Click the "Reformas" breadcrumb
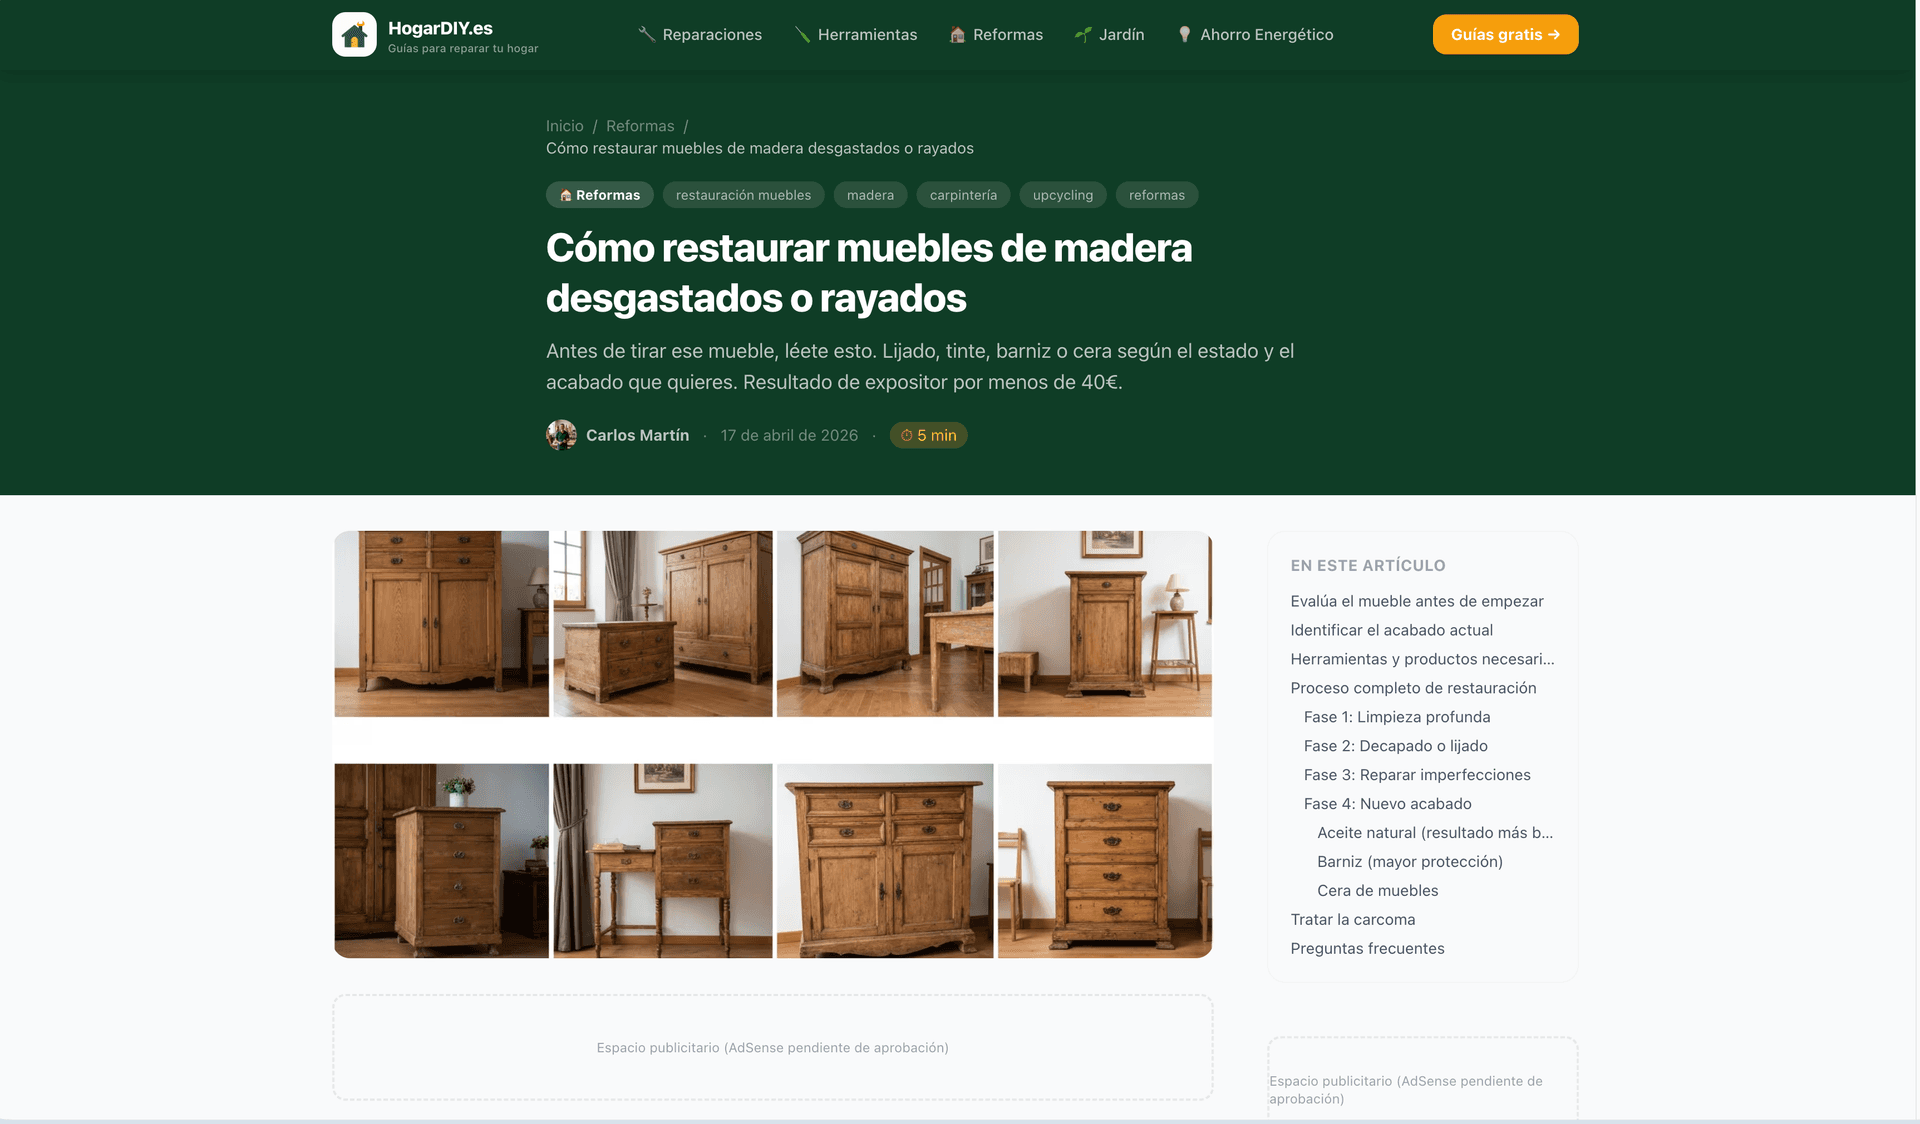This screenshot has width=1920, height=1124. 640,126
